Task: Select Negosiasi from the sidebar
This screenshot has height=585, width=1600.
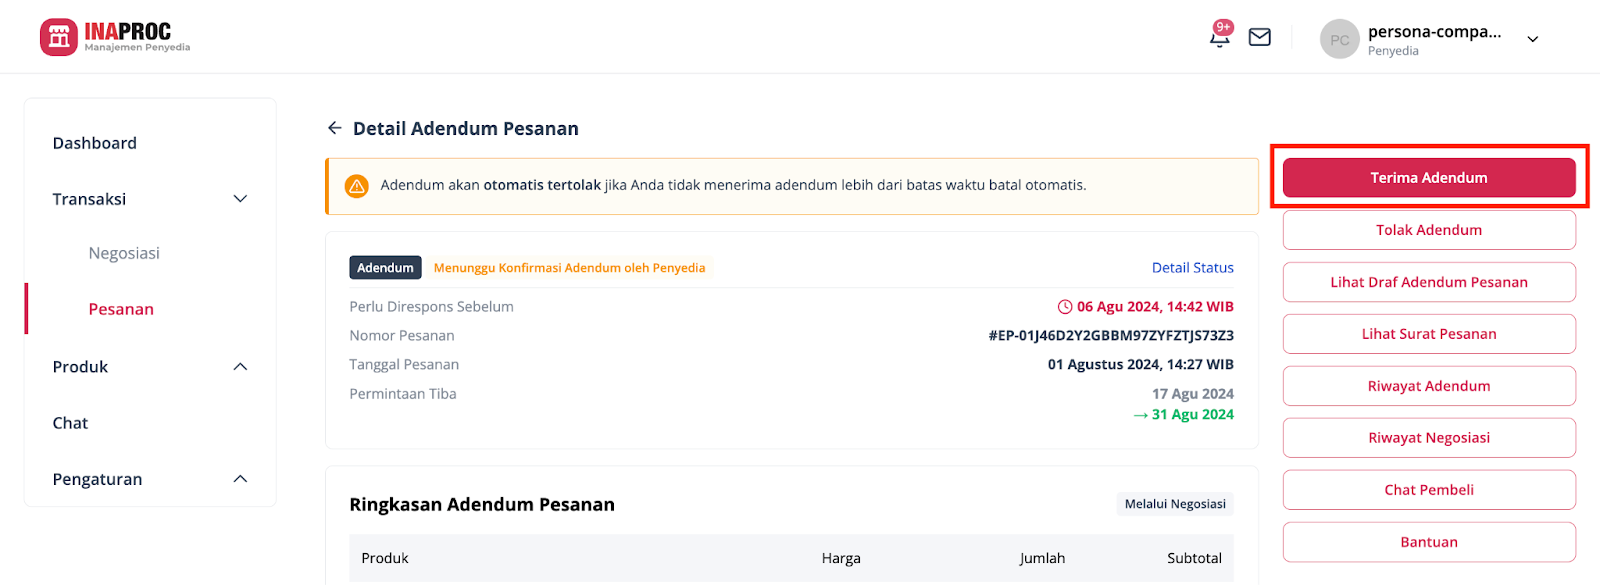Action: coord(123,253)
